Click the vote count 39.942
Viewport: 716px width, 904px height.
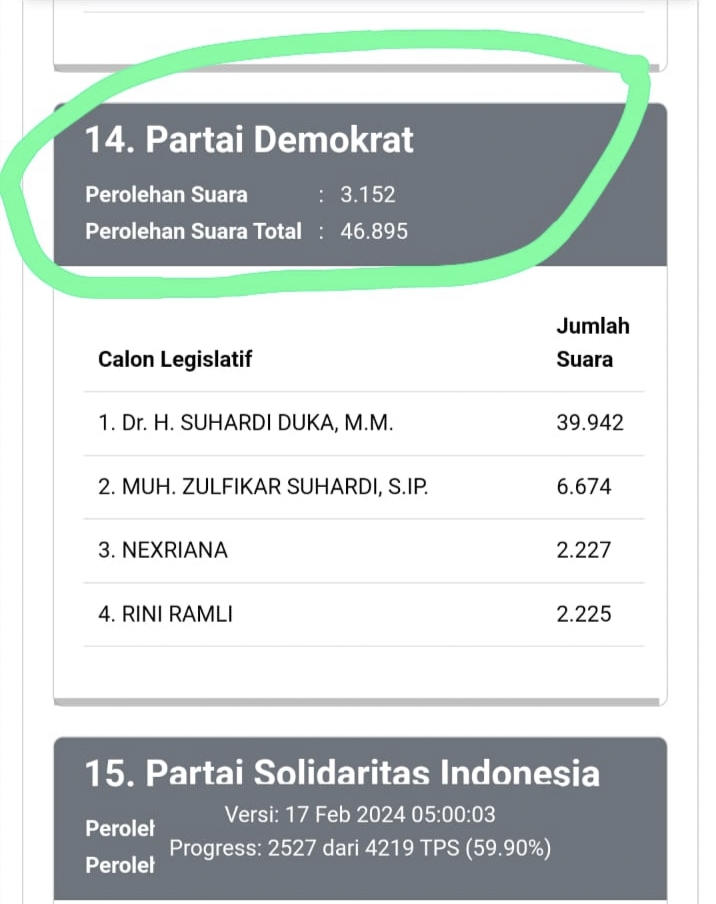(590, 423)
